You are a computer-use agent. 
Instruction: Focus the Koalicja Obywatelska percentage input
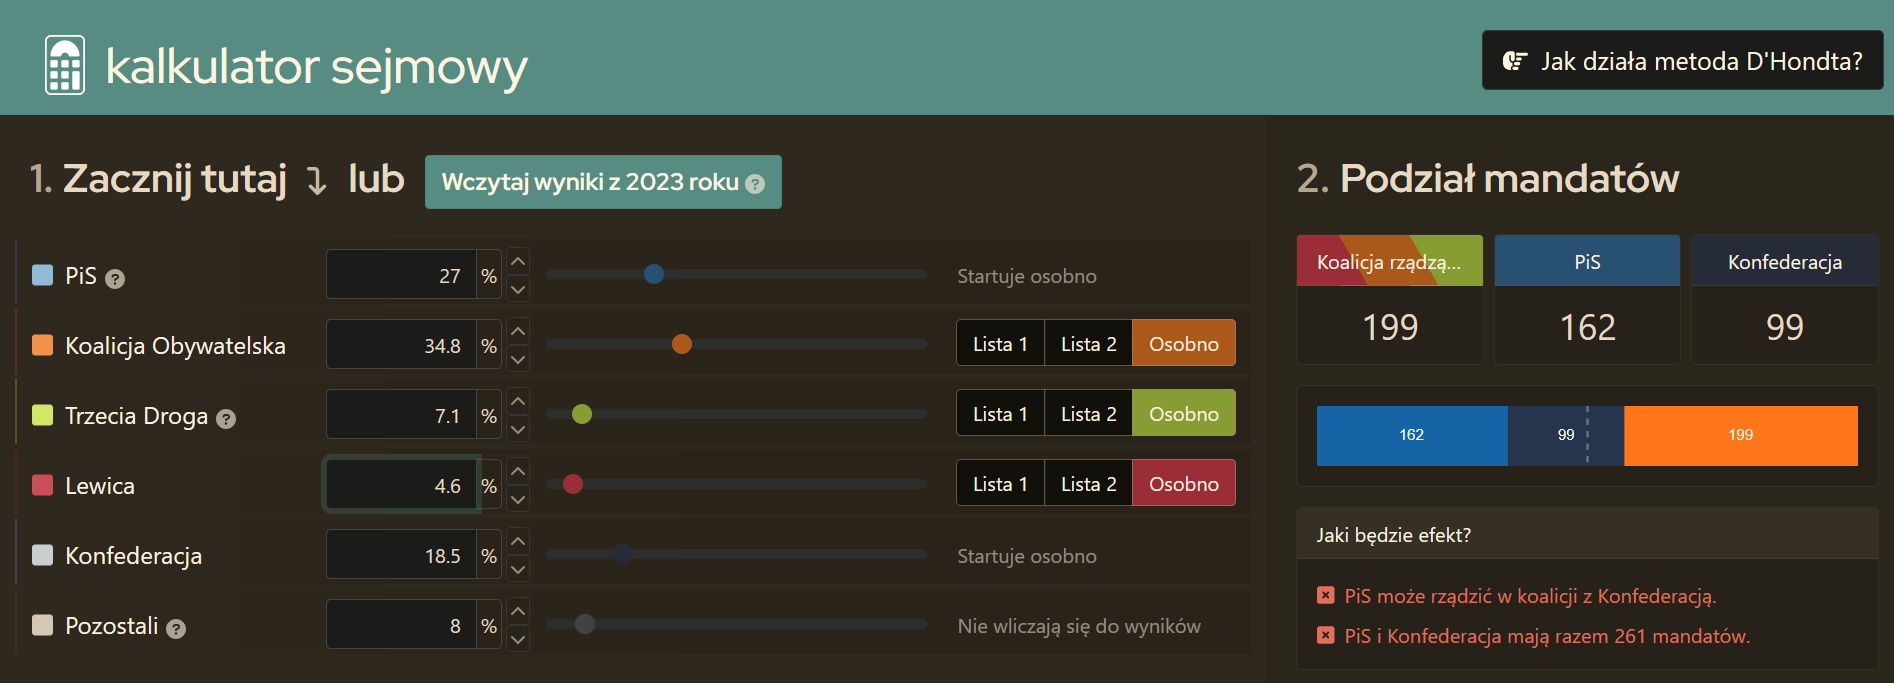(x=401, y=345)
